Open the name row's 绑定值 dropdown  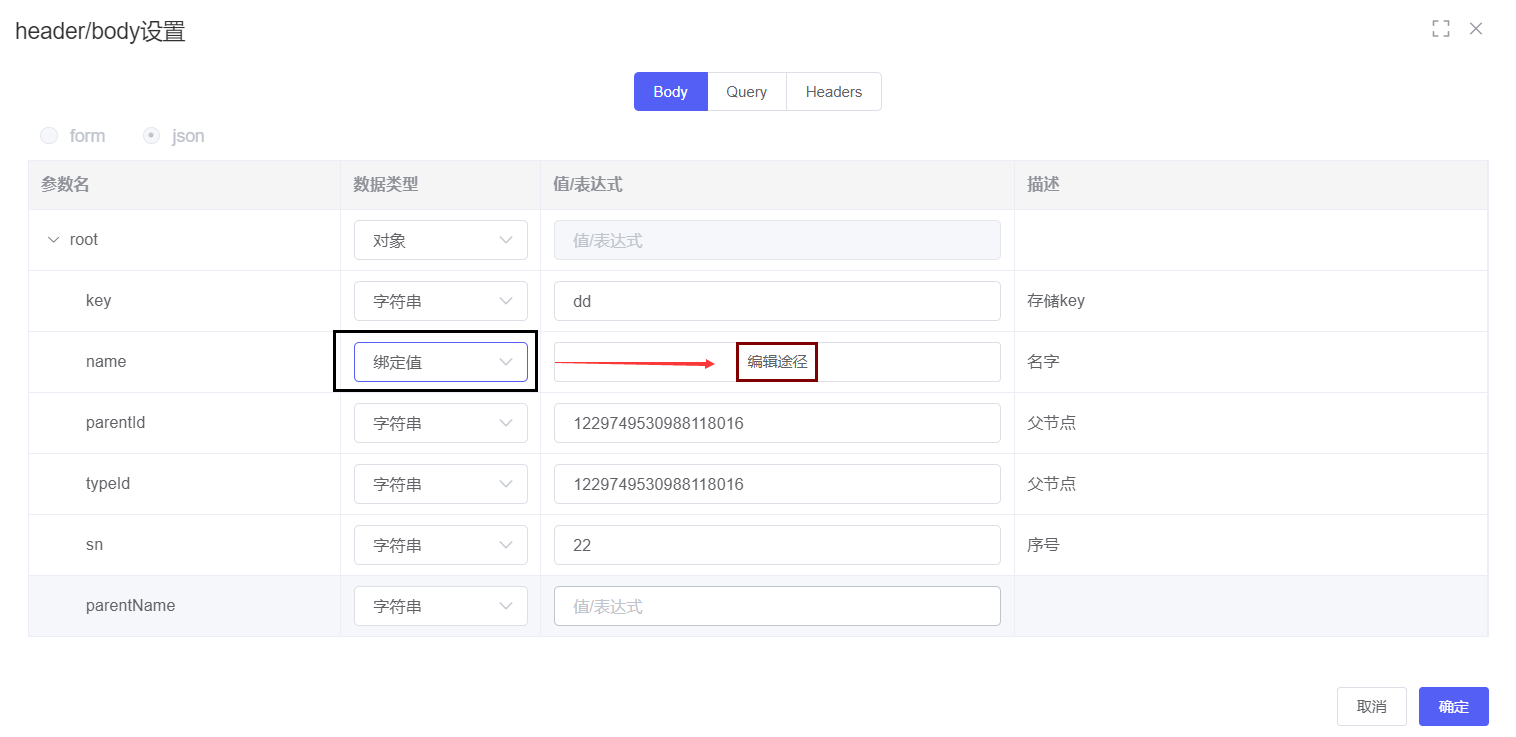click(440, 362)
